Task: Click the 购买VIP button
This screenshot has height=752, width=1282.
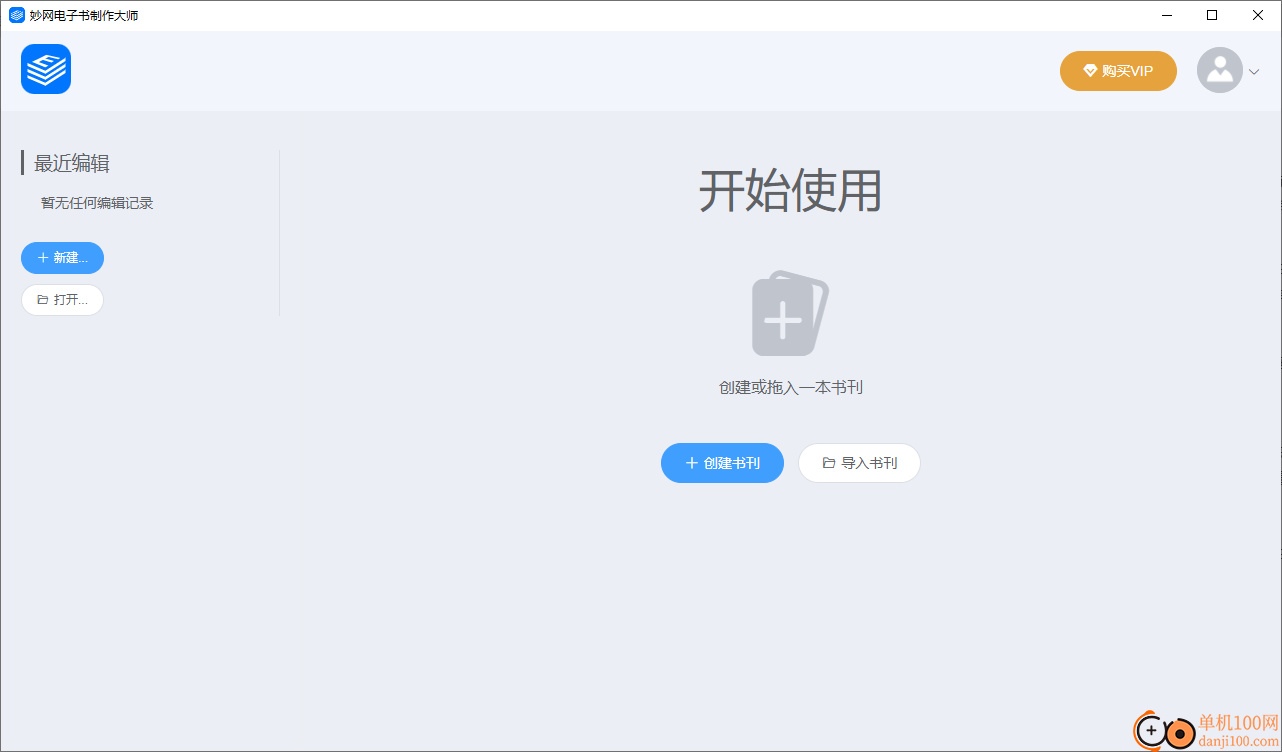Action: pos(1118,71)
